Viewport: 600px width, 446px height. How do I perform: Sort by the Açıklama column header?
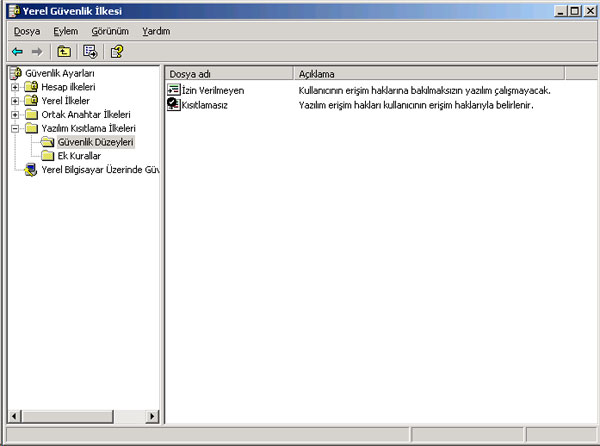pos(429,74)
